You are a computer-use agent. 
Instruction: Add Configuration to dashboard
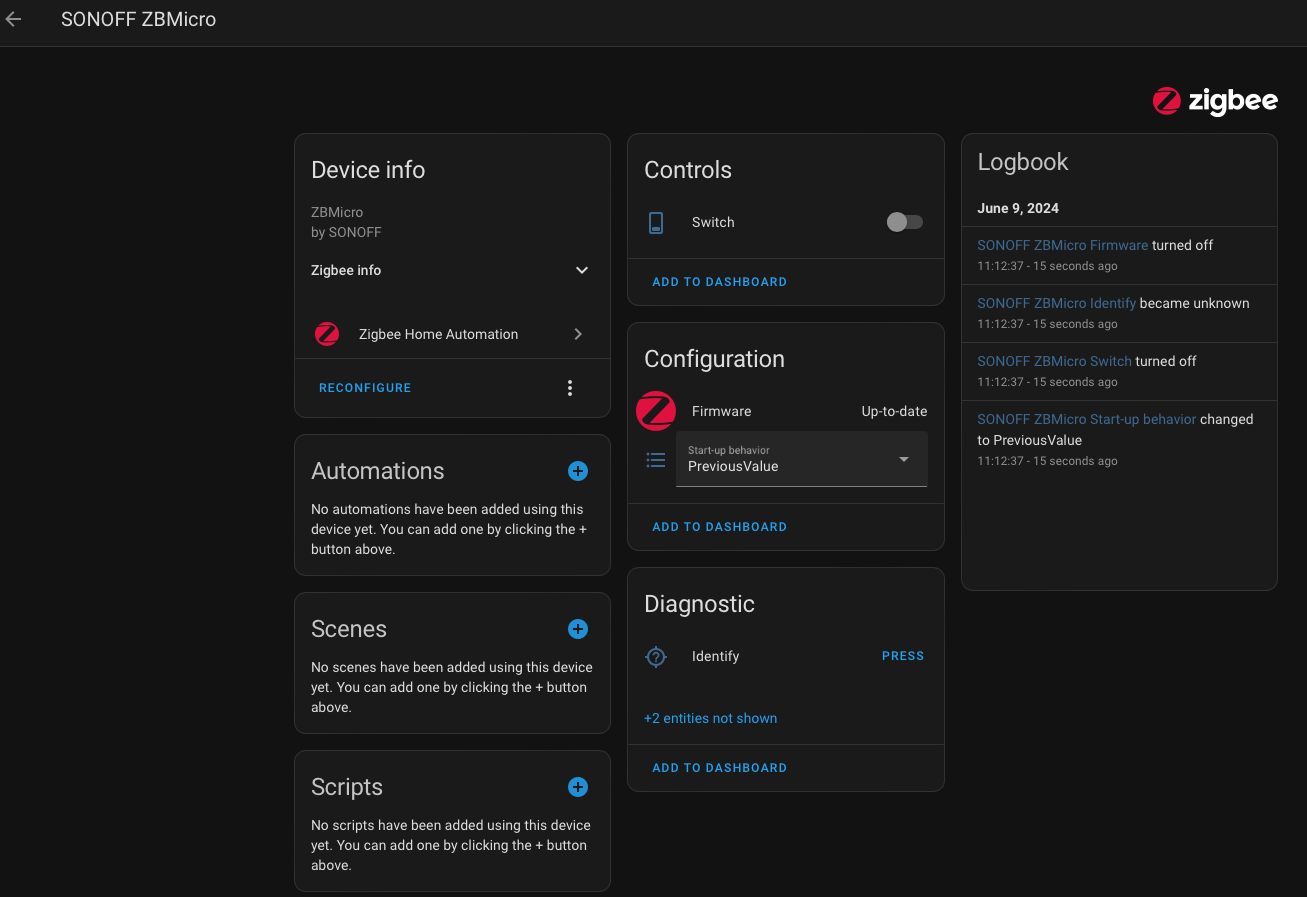pyautogui.click(x=720, y=527)
